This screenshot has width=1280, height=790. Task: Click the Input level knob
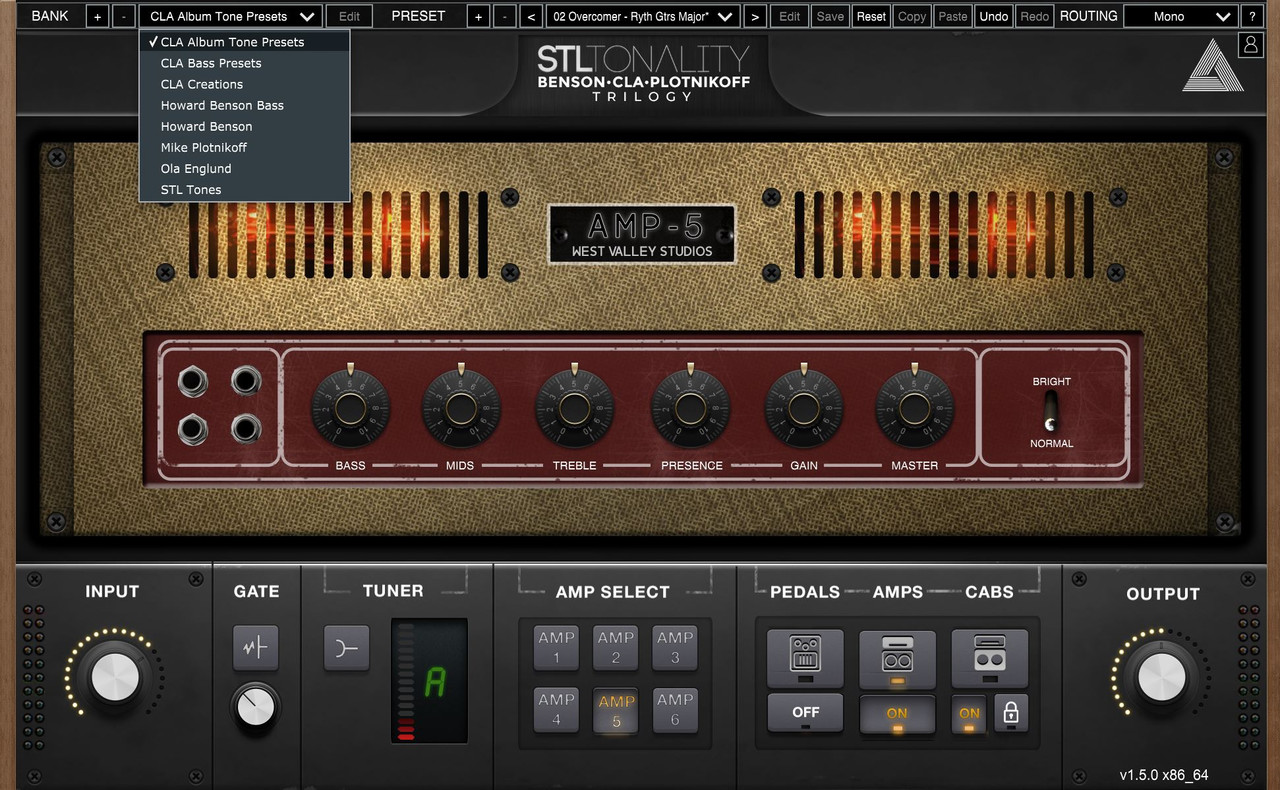pyautogui.click(x=115, y=677)
